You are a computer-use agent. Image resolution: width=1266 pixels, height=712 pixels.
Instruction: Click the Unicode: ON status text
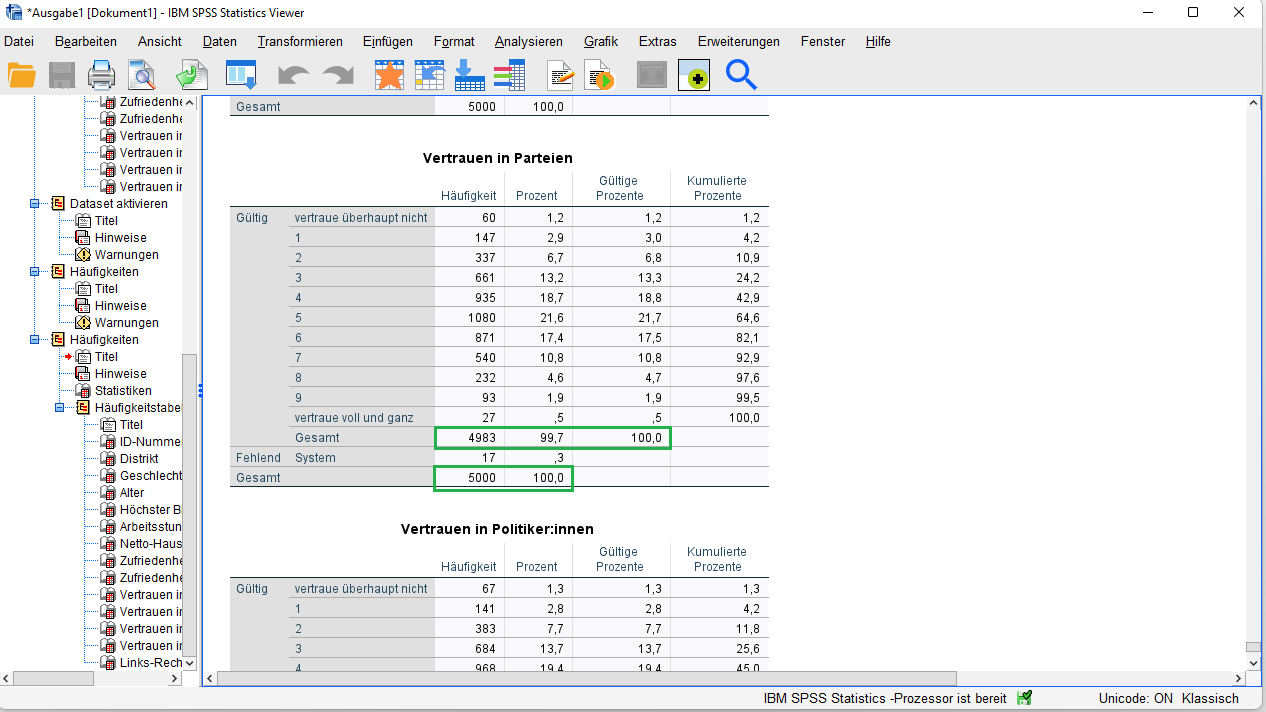coord(1135,698)
